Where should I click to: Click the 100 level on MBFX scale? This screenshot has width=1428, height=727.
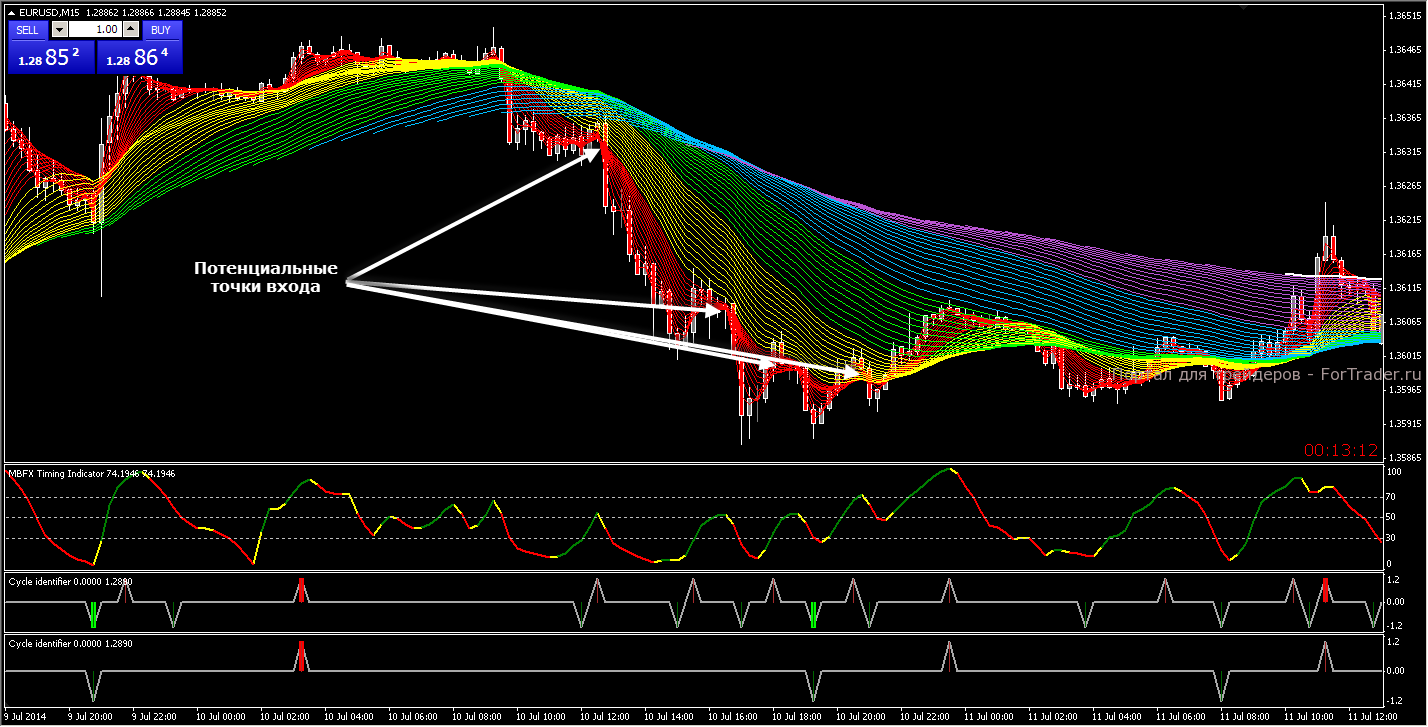click(1396, 471)
